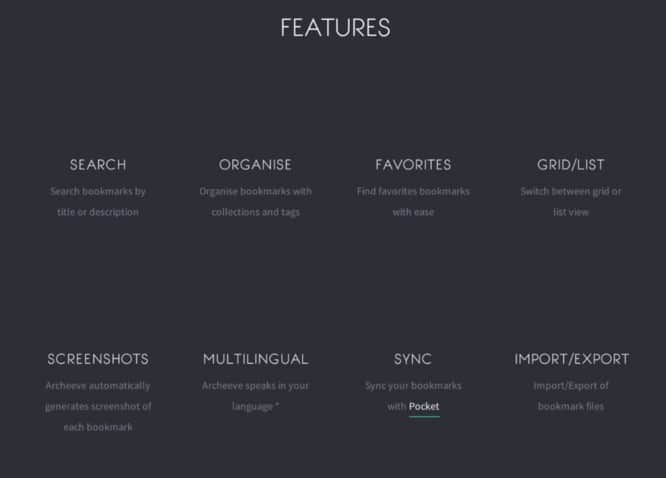
Task: Click the asterisk after 'language'
Action: click(277, 405)
